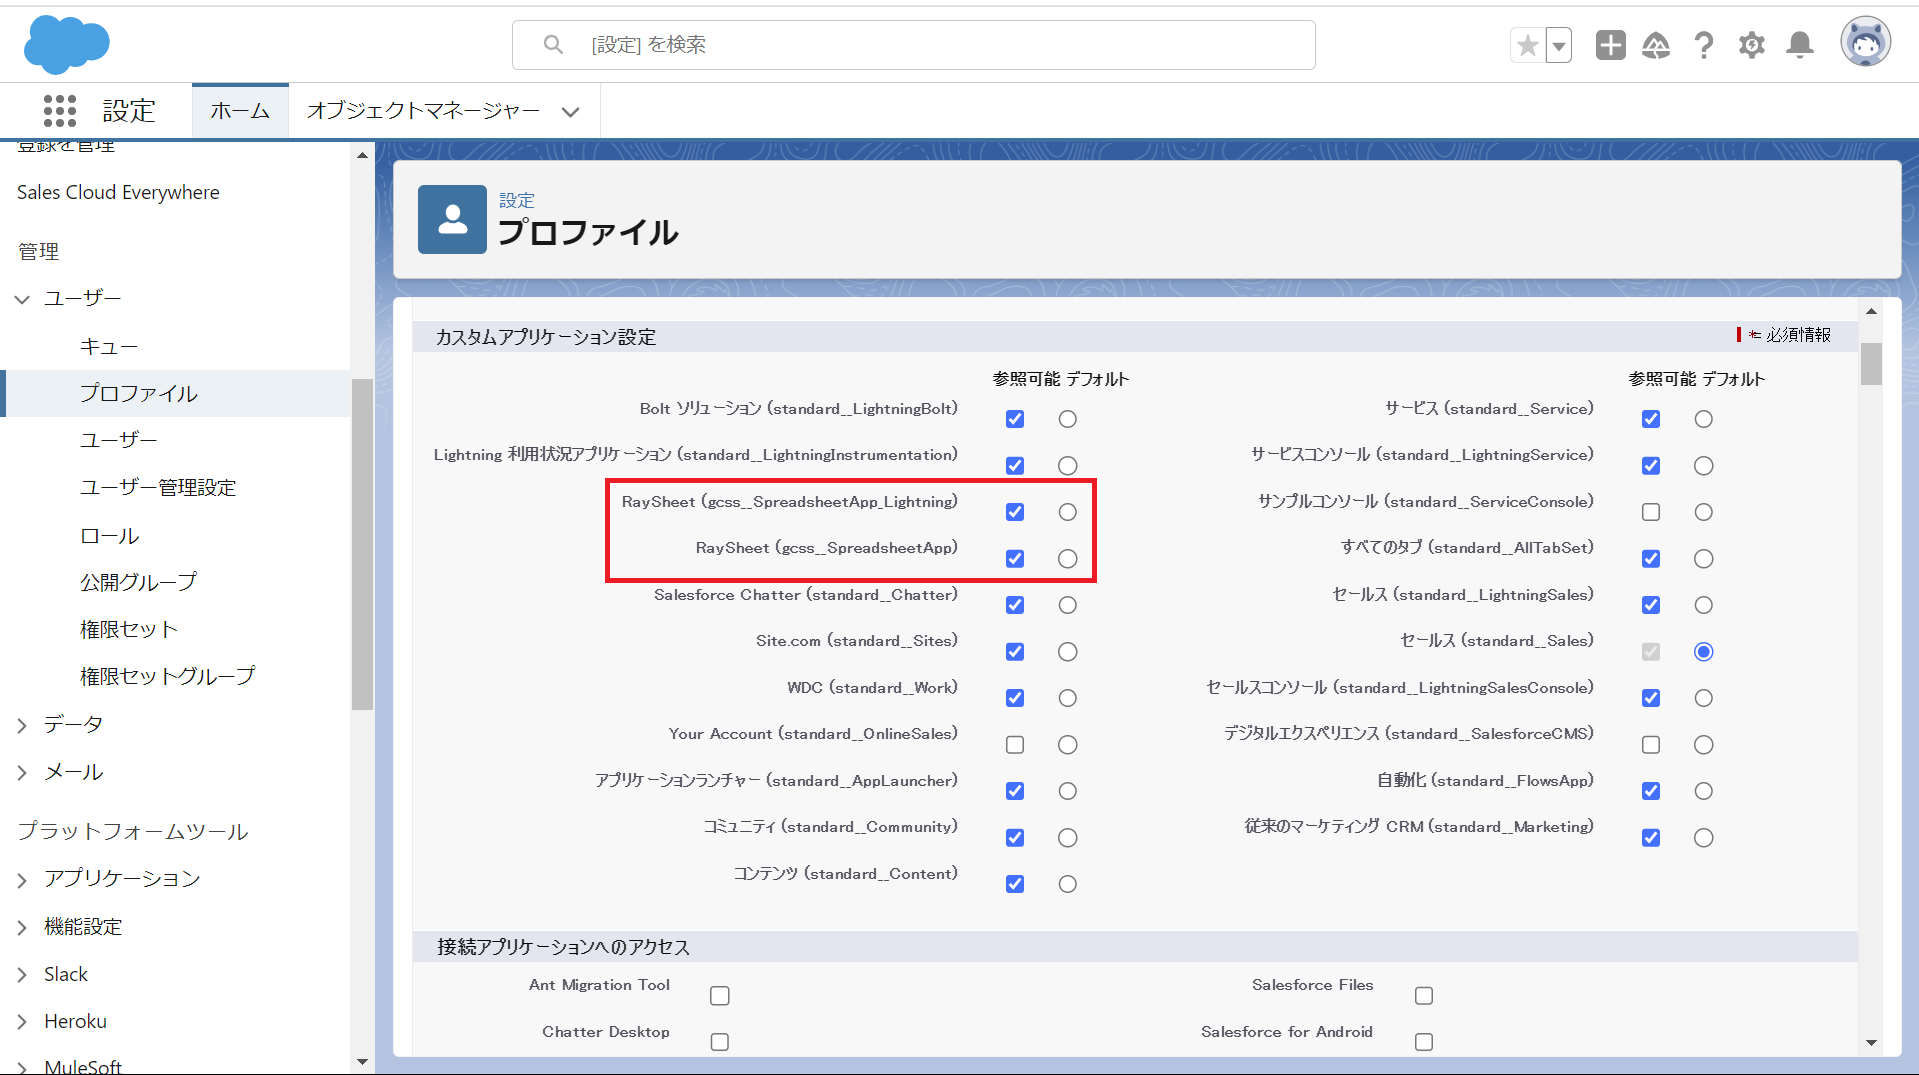Click the sidebar scrollbar thumb

362,544
